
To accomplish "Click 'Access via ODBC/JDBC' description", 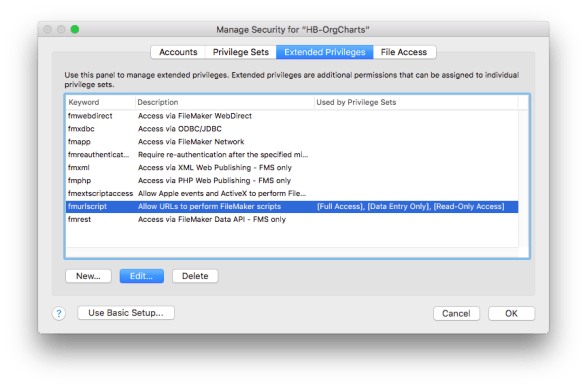I will 180,129.
